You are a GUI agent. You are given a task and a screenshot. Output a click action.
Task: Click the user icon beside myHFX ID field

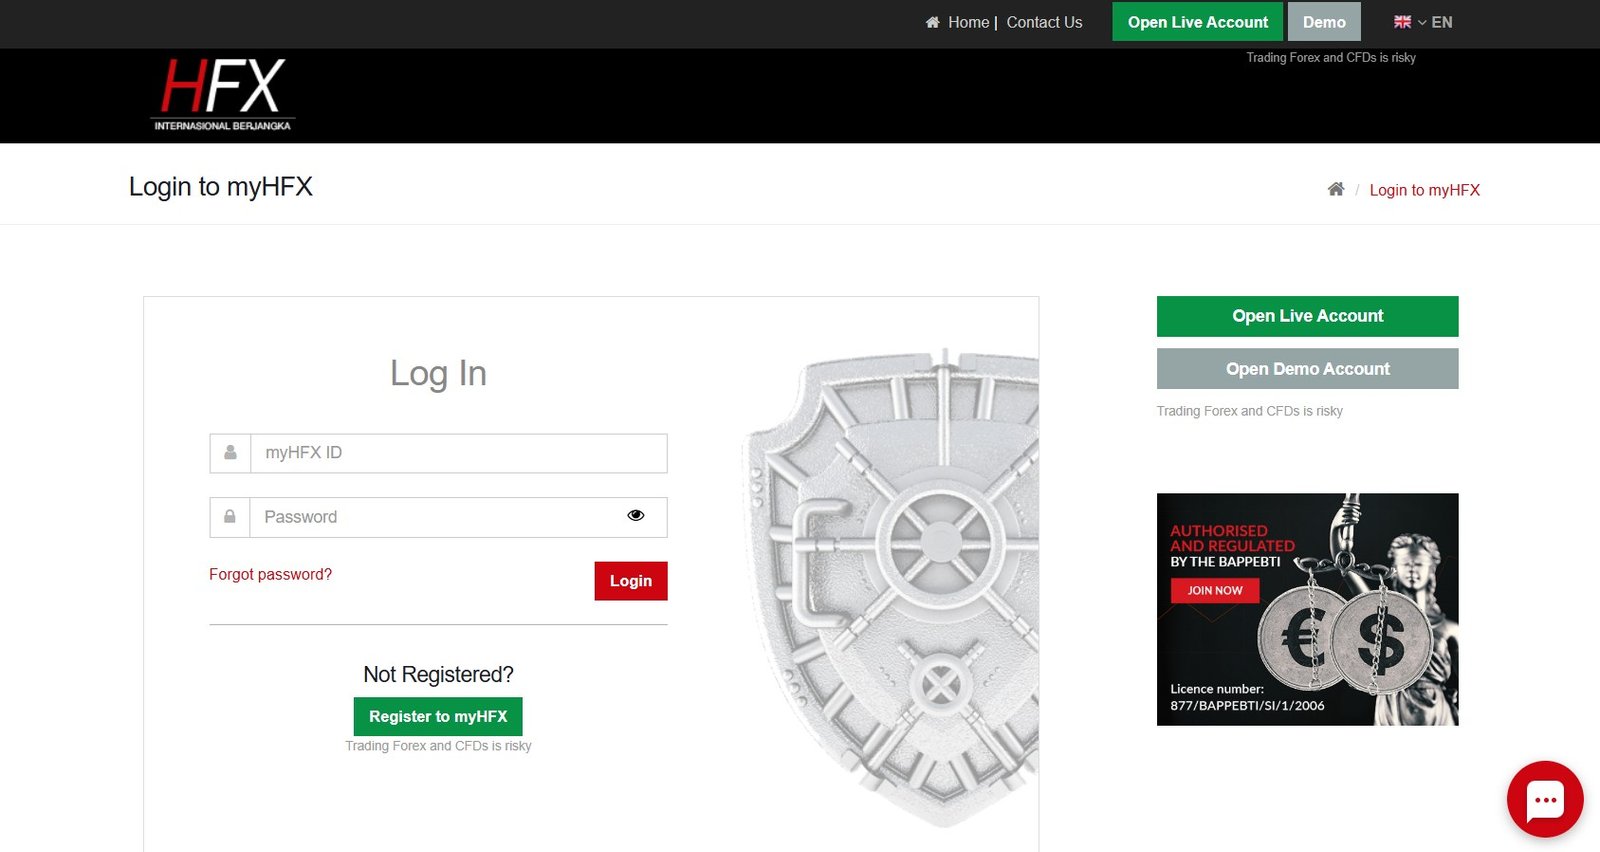click(230, 453)
